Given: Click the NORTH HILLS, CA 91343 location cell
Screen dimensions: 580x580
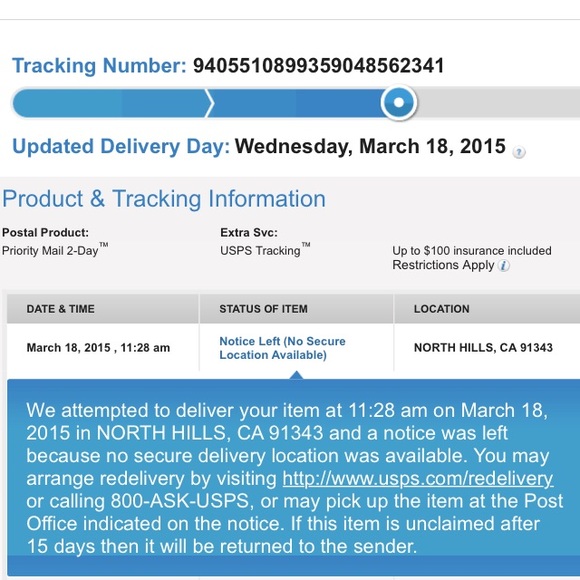Looking at the screenshot, I should click(483, 348).
